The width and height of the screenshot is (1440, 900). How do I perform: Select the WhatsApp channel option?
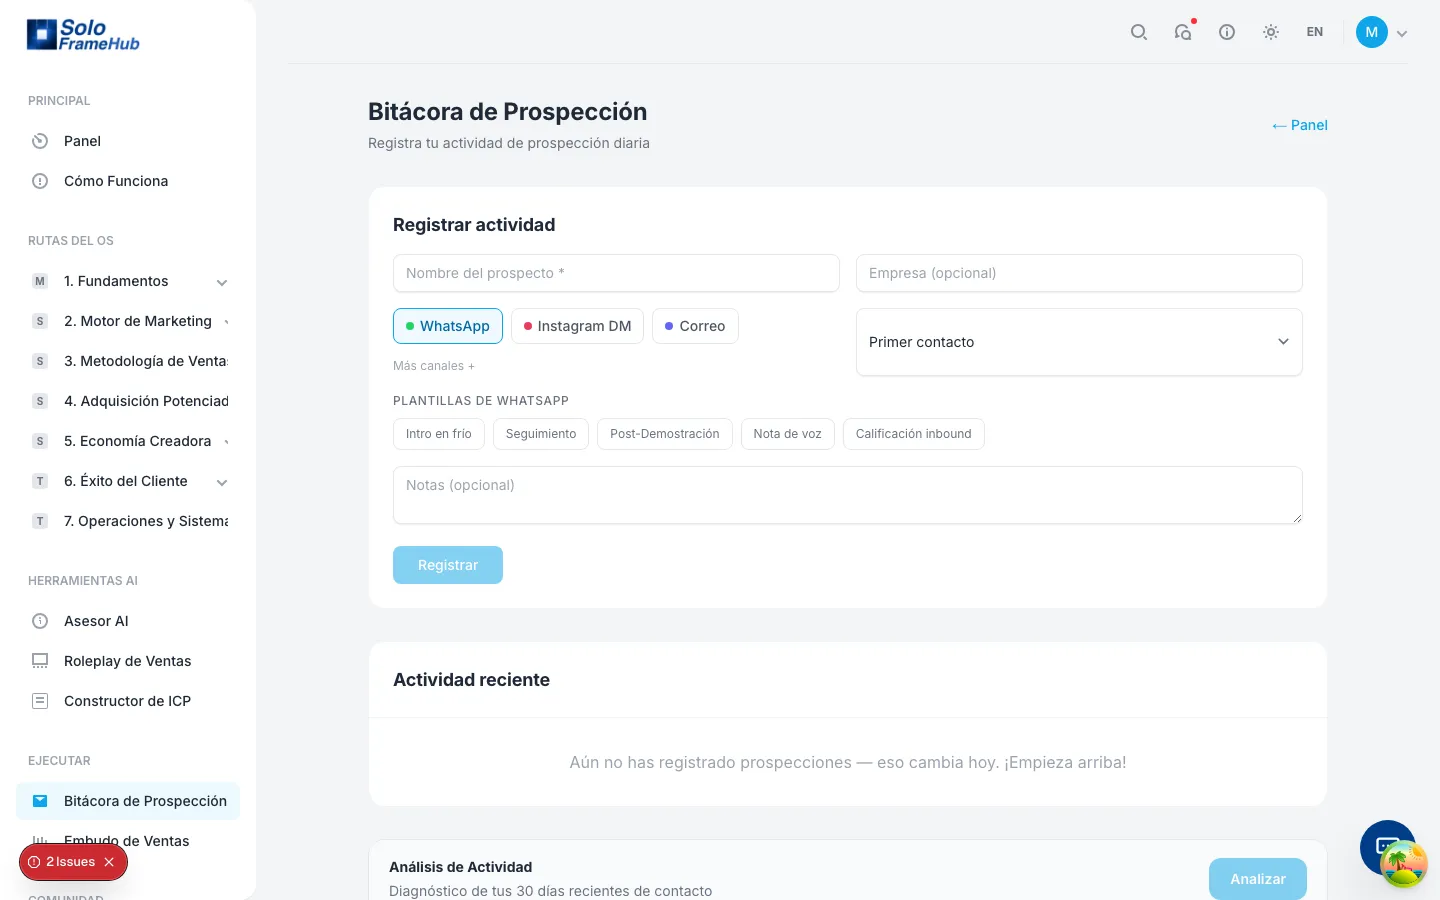(448, 326)
